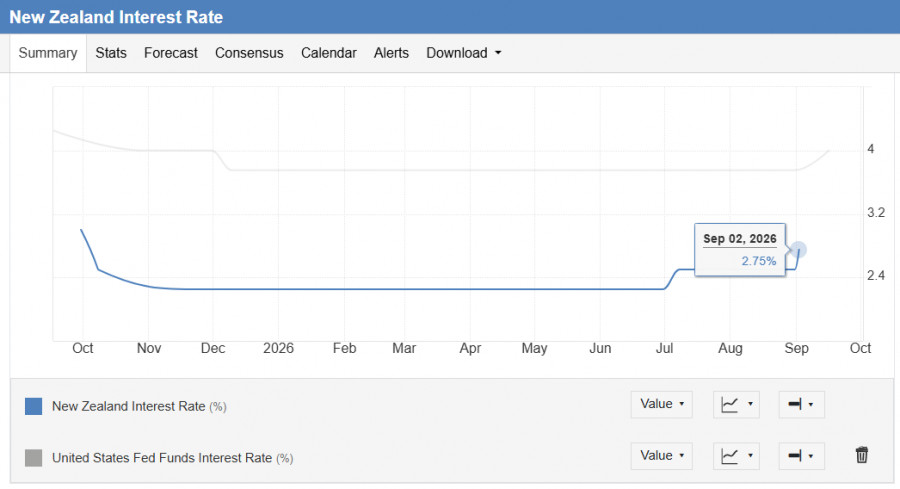Click the highlighted Sep 02, 2026 data point
The height and width of the screenshot is (489, 900).
coord(798,250)
